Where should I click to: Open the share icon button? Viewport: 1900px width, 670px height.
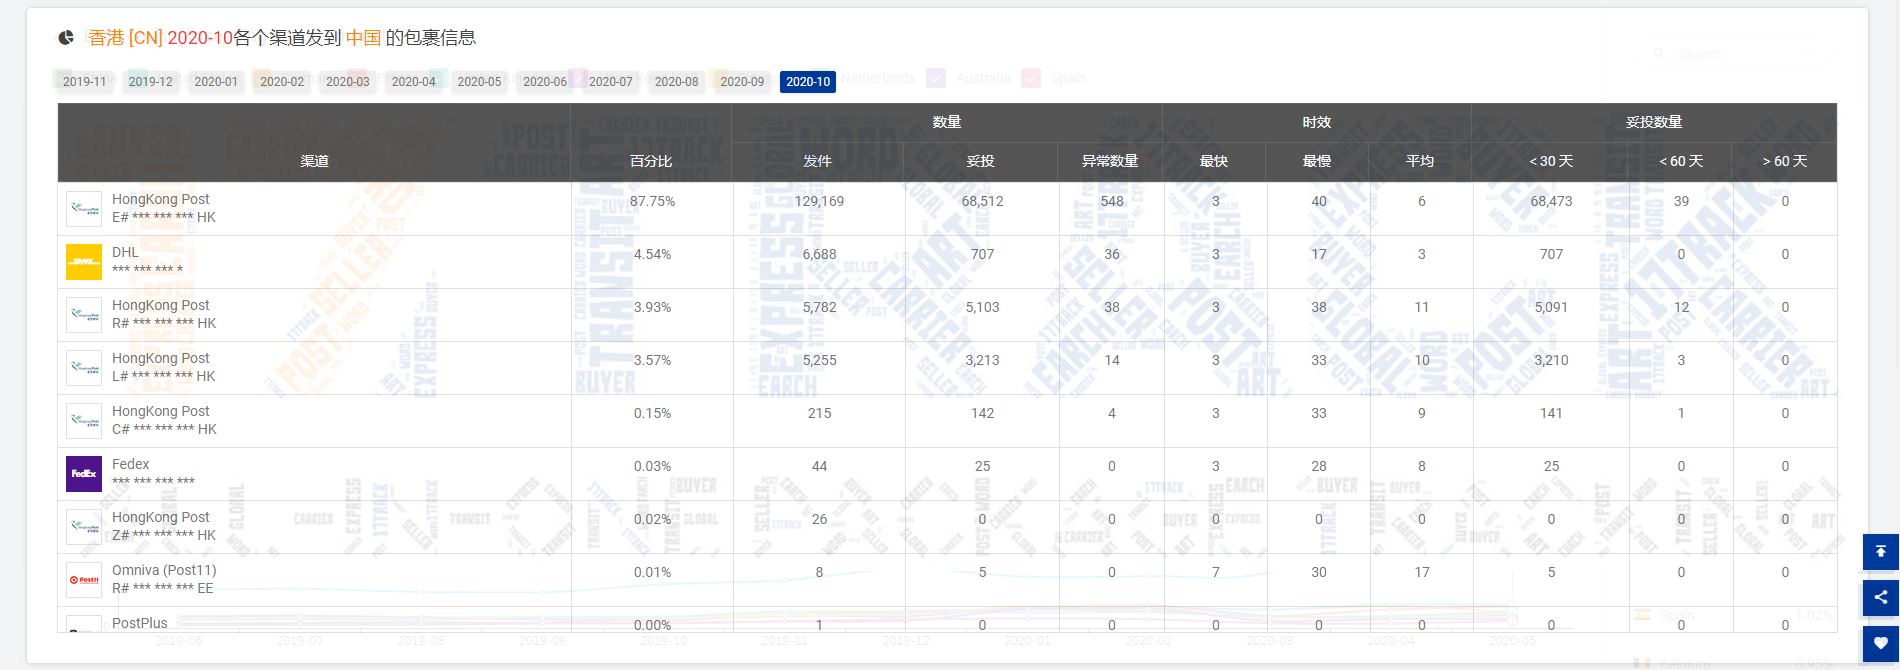(1880, 598)
